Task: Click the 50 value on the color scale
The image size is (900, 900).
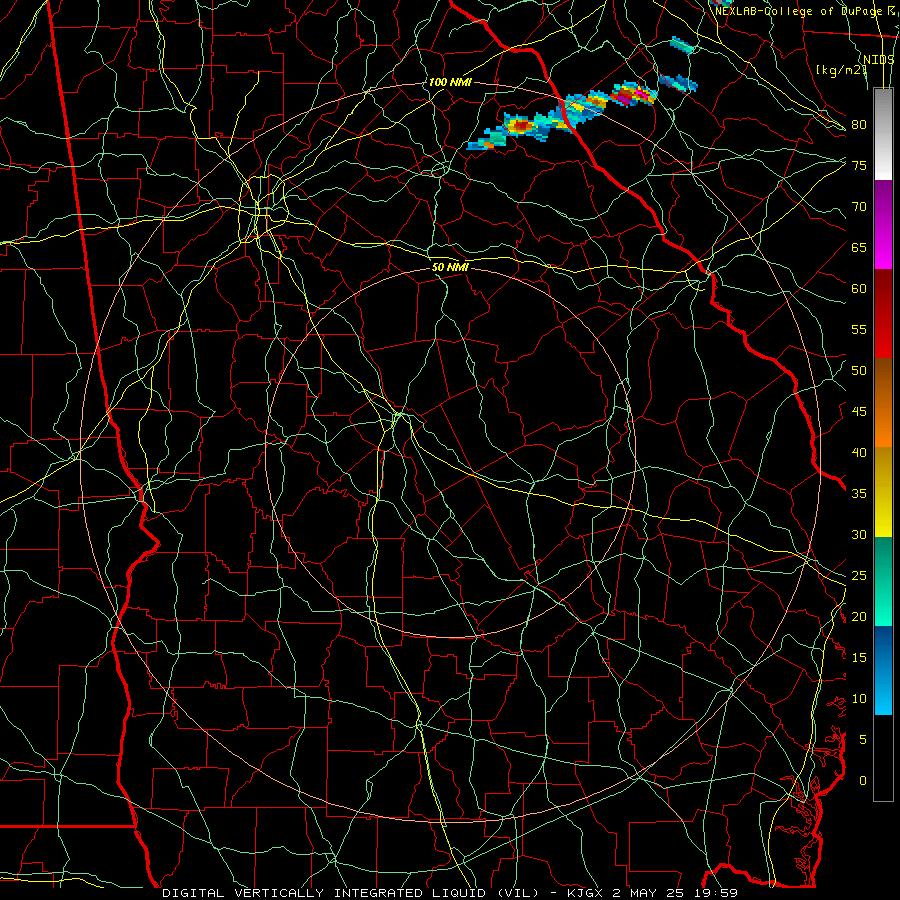Action: click(x=859, y=371)
